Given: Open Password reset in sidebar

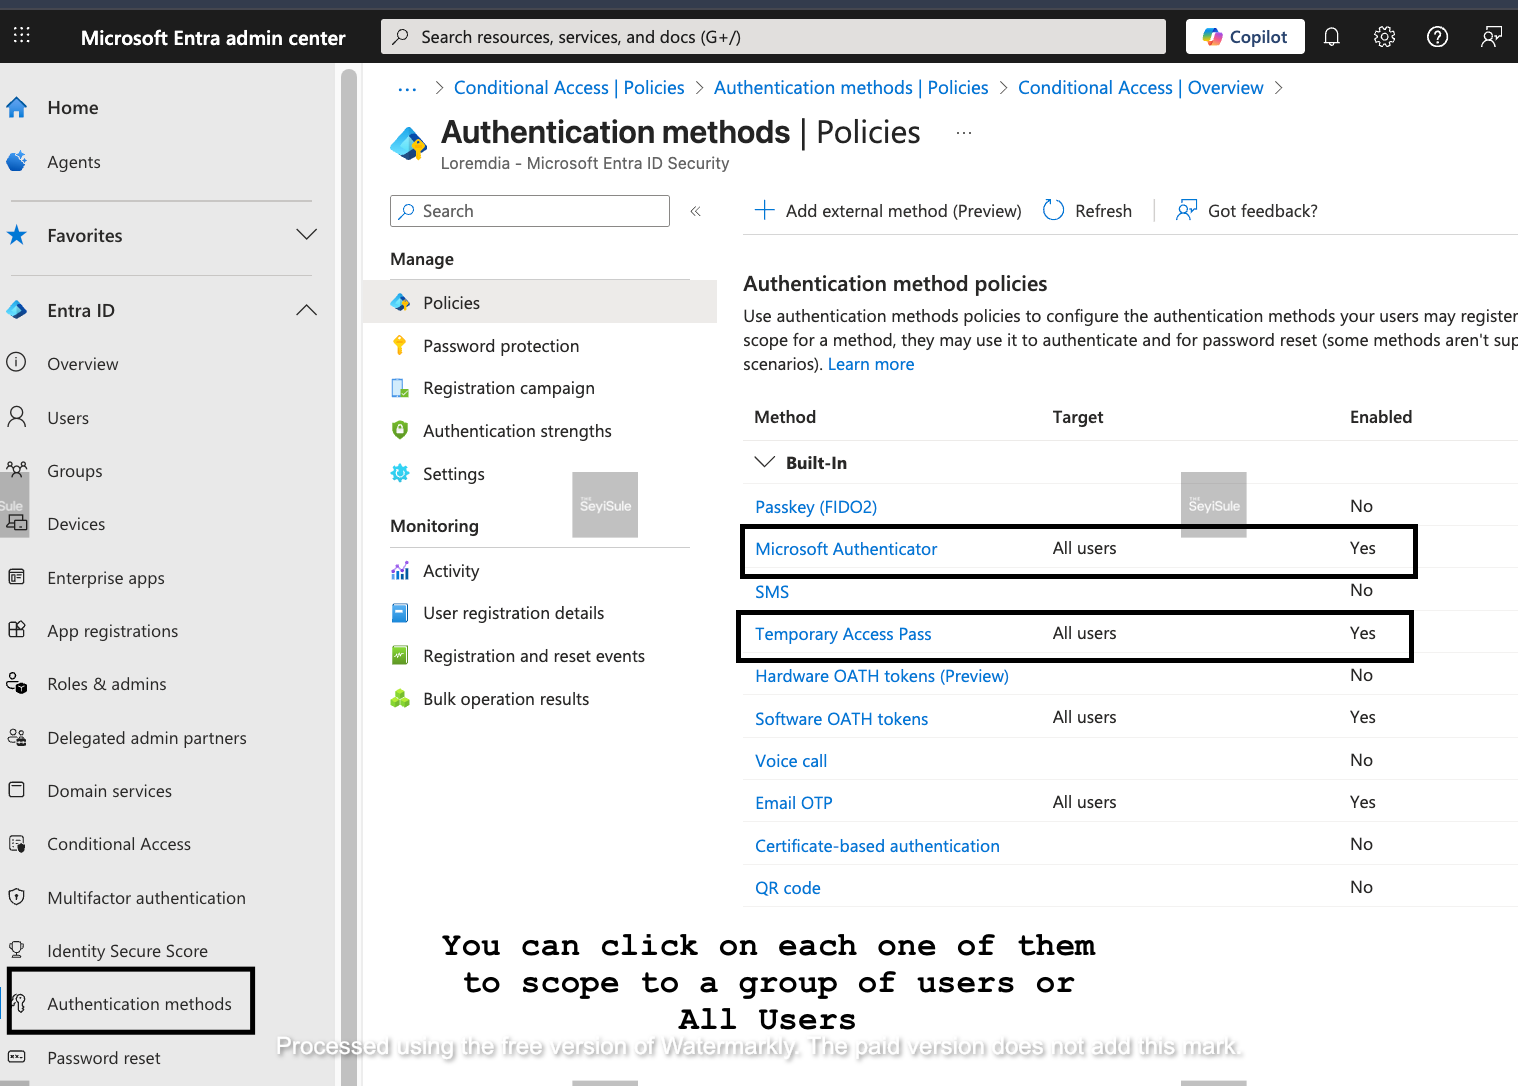Looking at the screenshot, I should (103, 1058).
